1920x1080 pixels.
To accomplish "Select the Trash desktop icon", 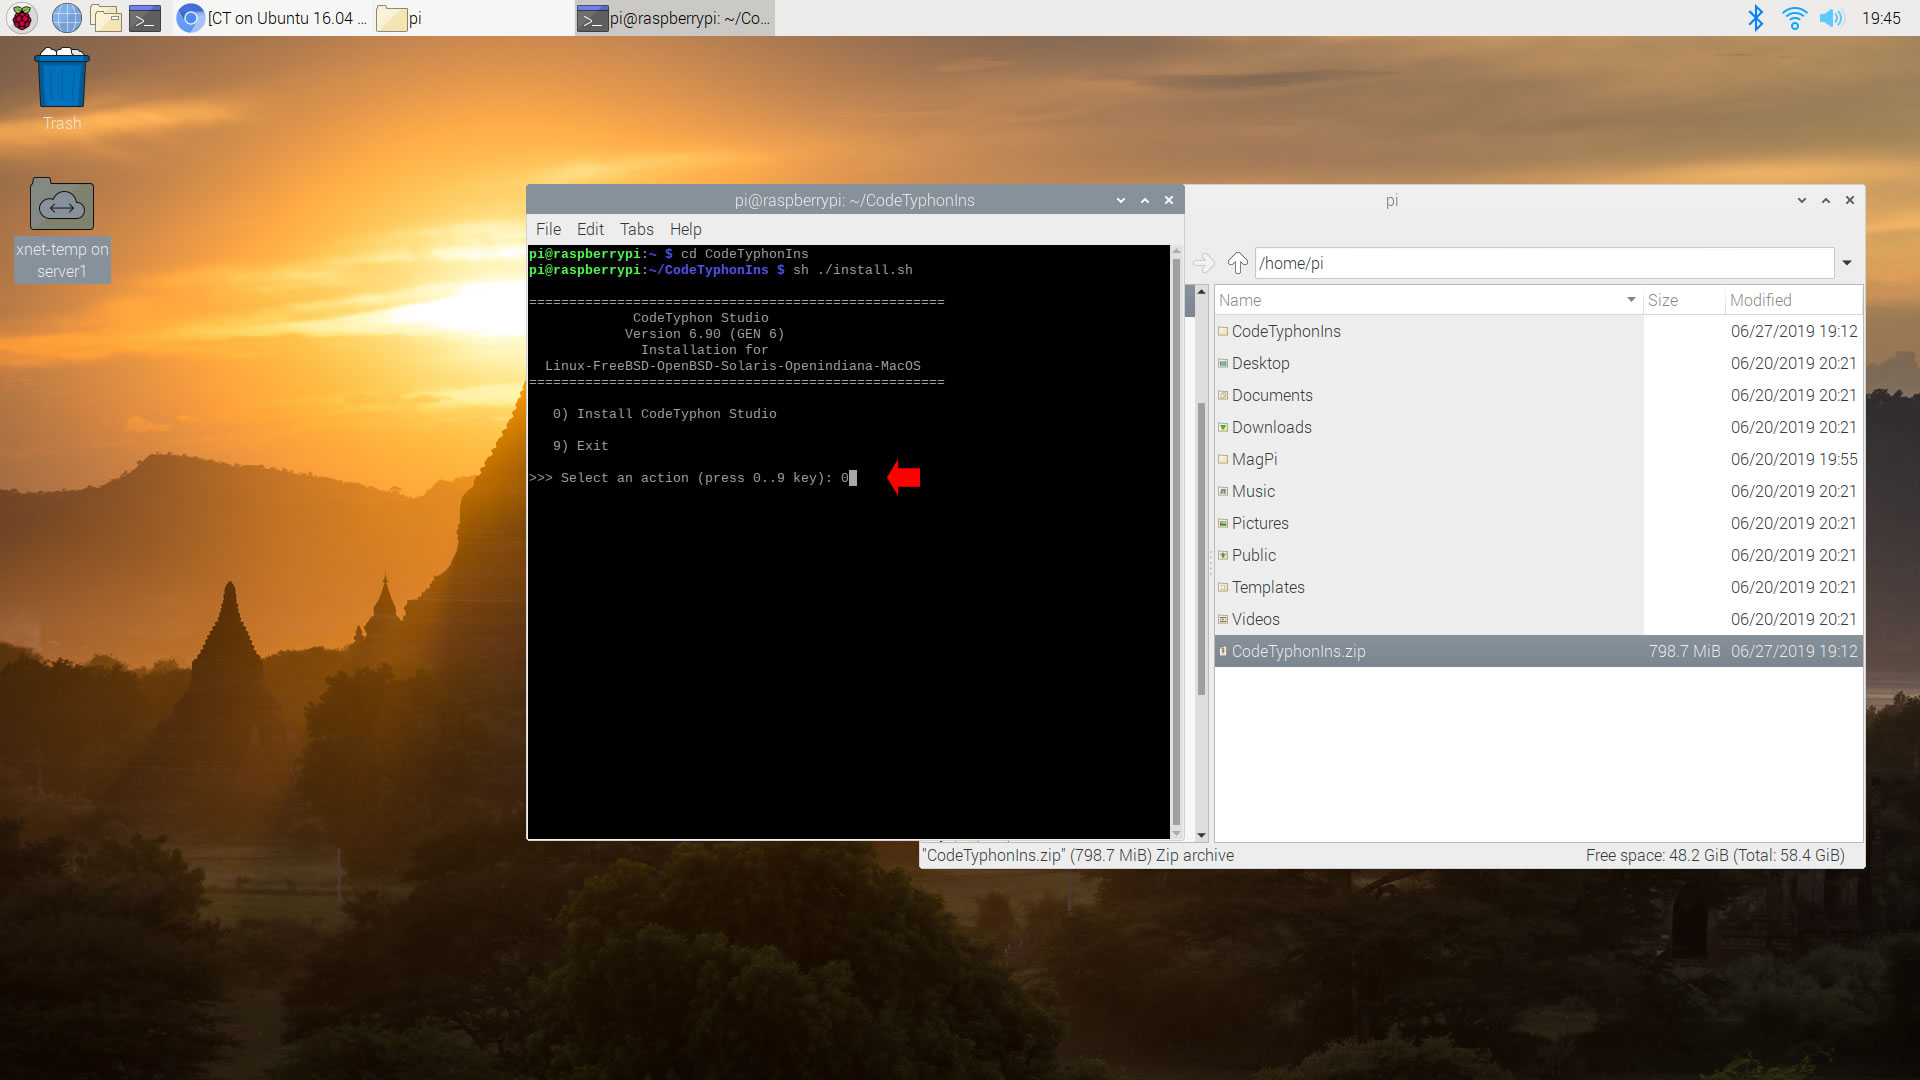I will [x=62, y=80].
